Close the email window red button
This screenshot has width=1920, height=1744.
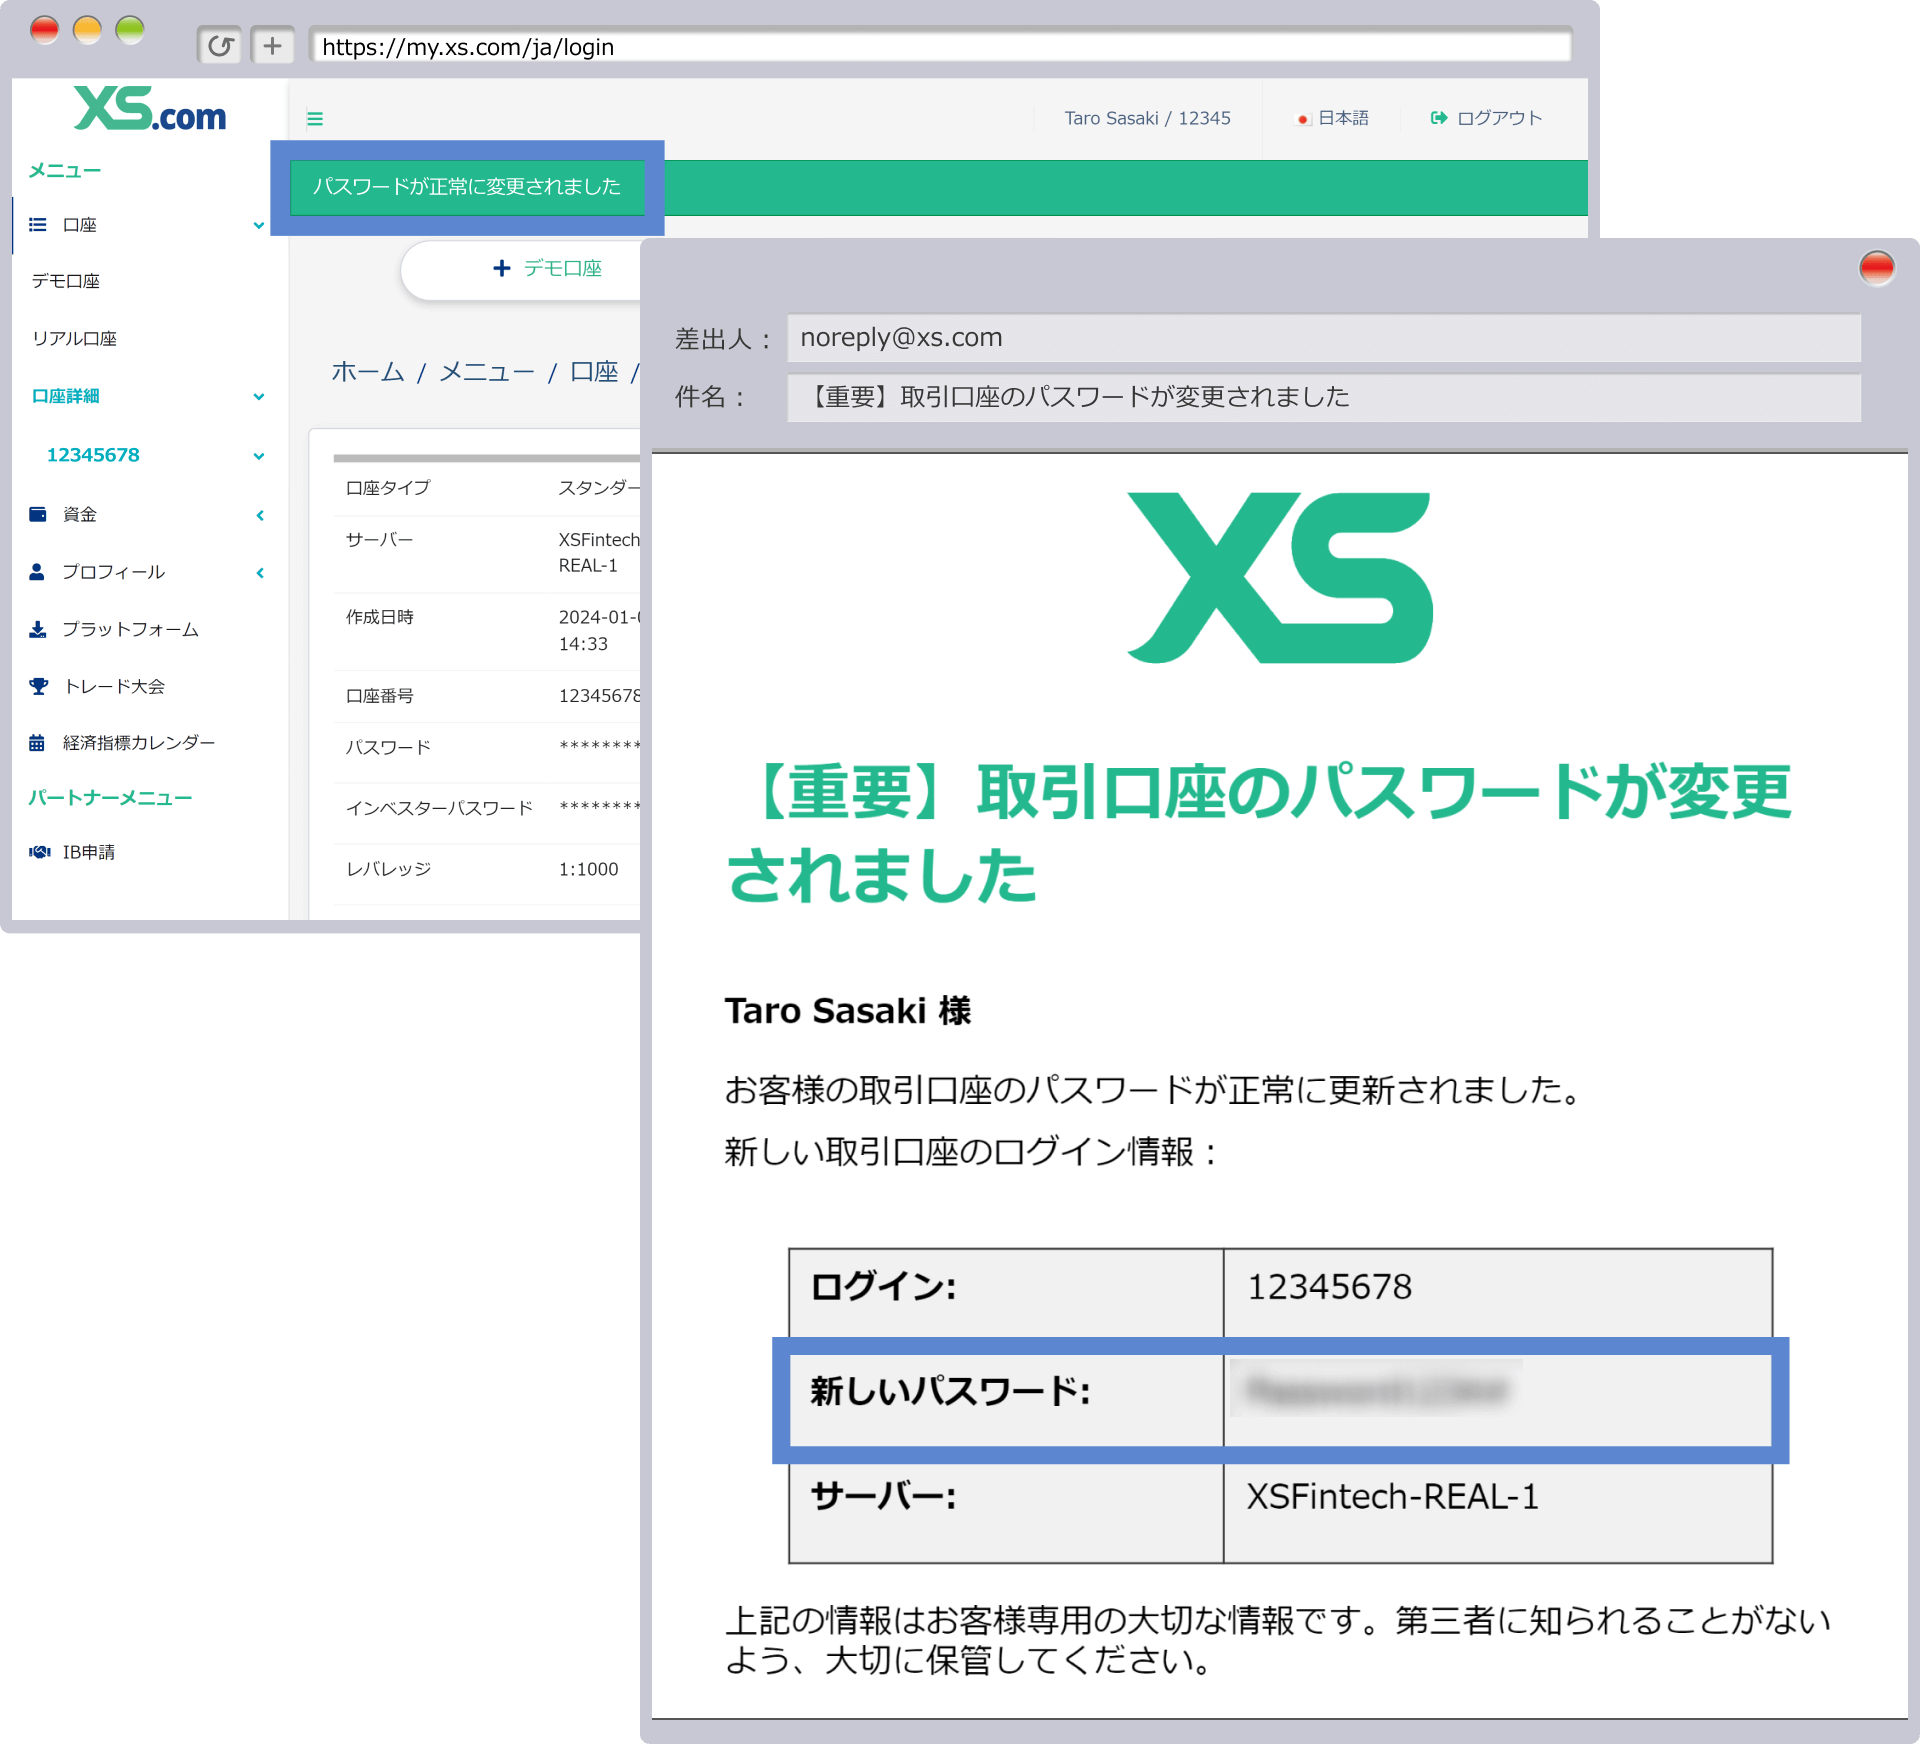pyautogui.click(x=1877, y=268)
